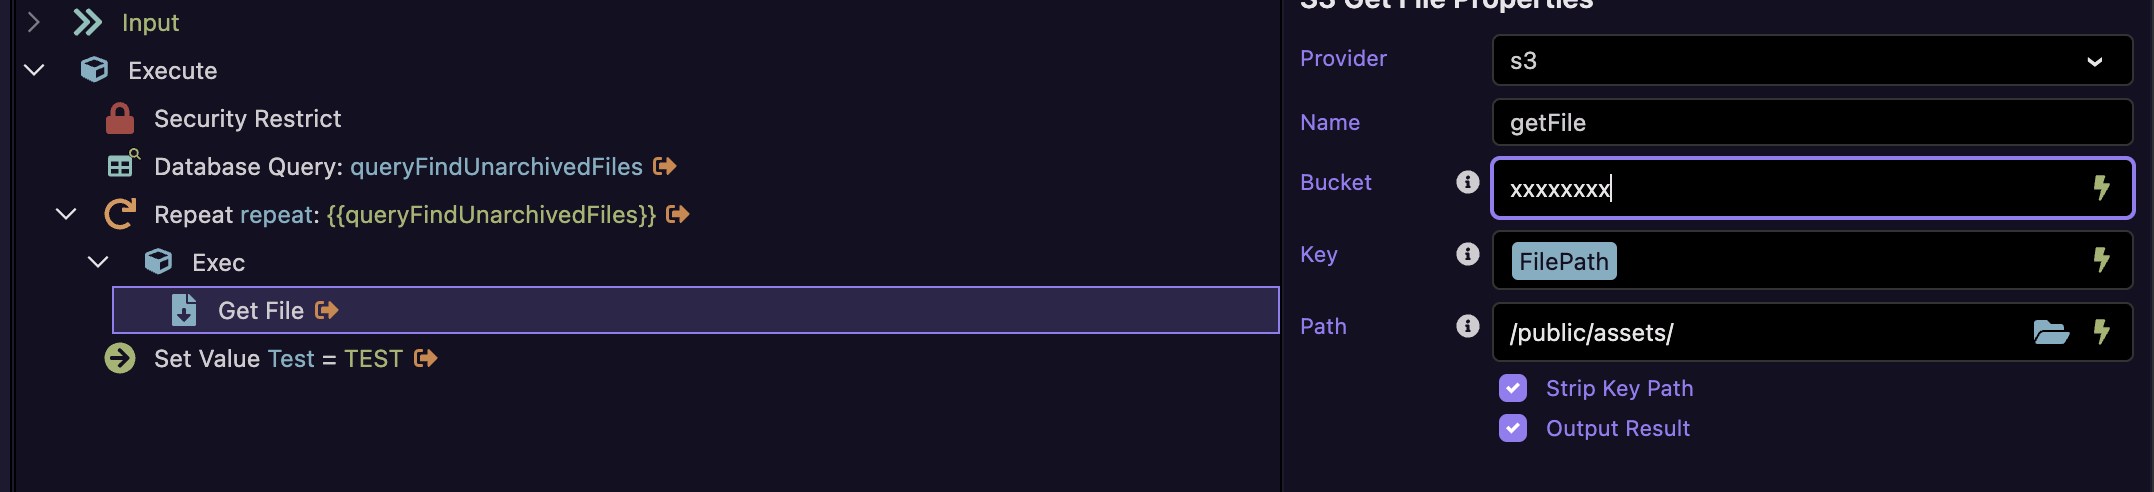The image size is (2154, 492).
Task: Click the Get File download icon
Action: (x=184, y=310)
